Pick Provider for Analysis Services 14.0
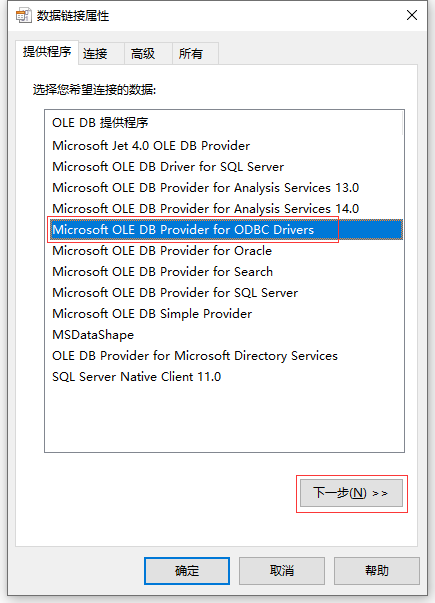Screen dimensions: 435x603 pos(224,209)
